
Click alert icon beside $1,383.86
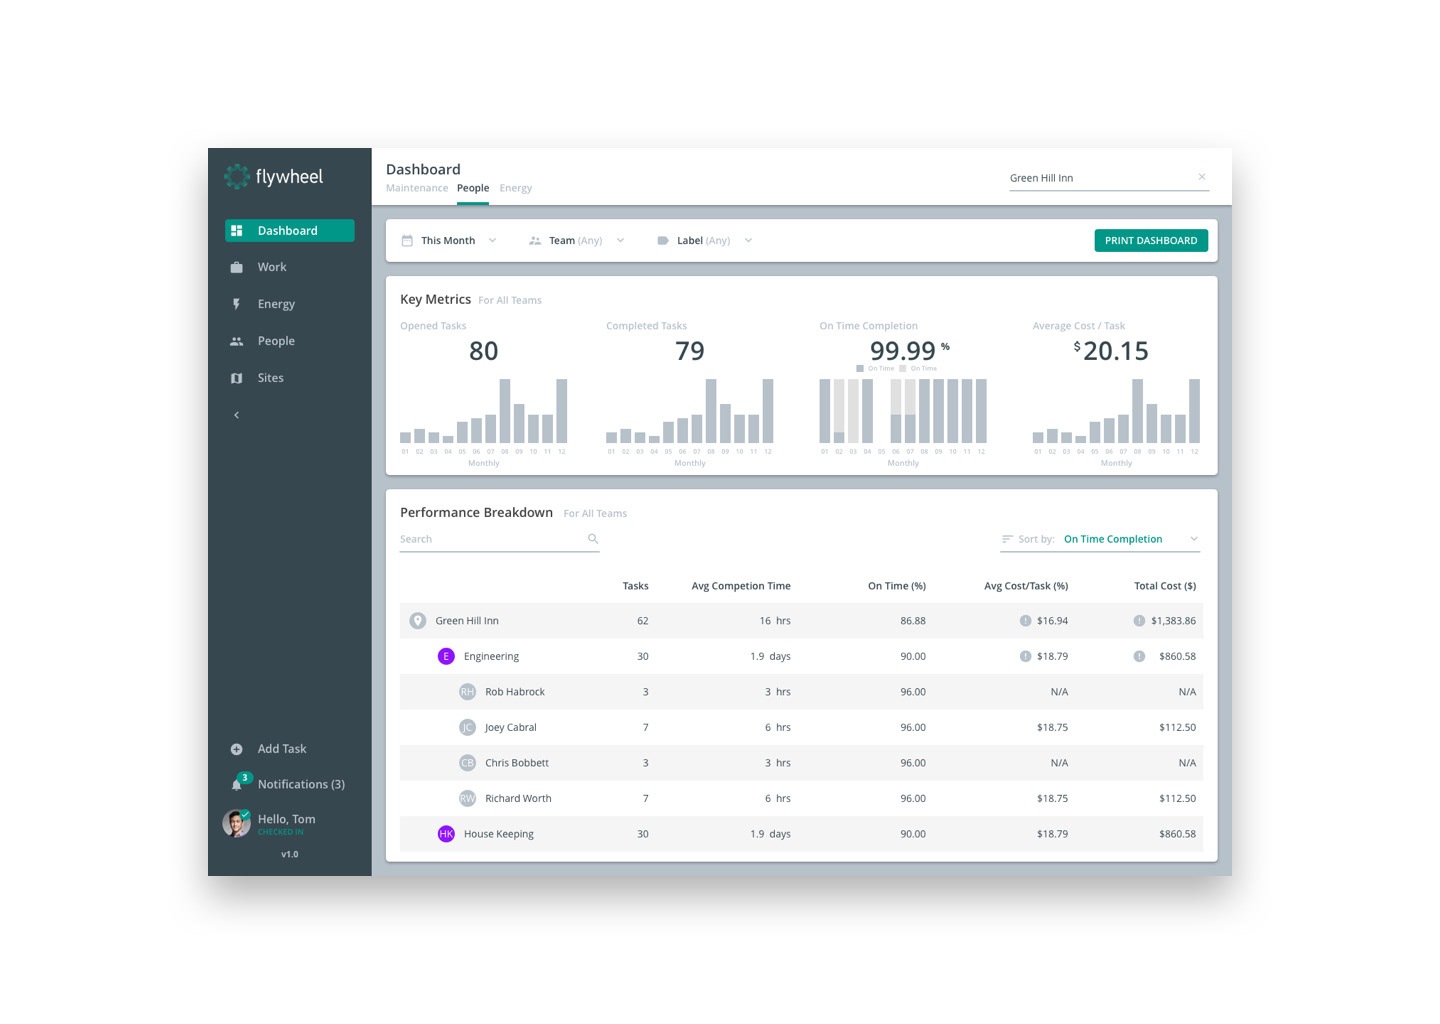(1139, 621)
